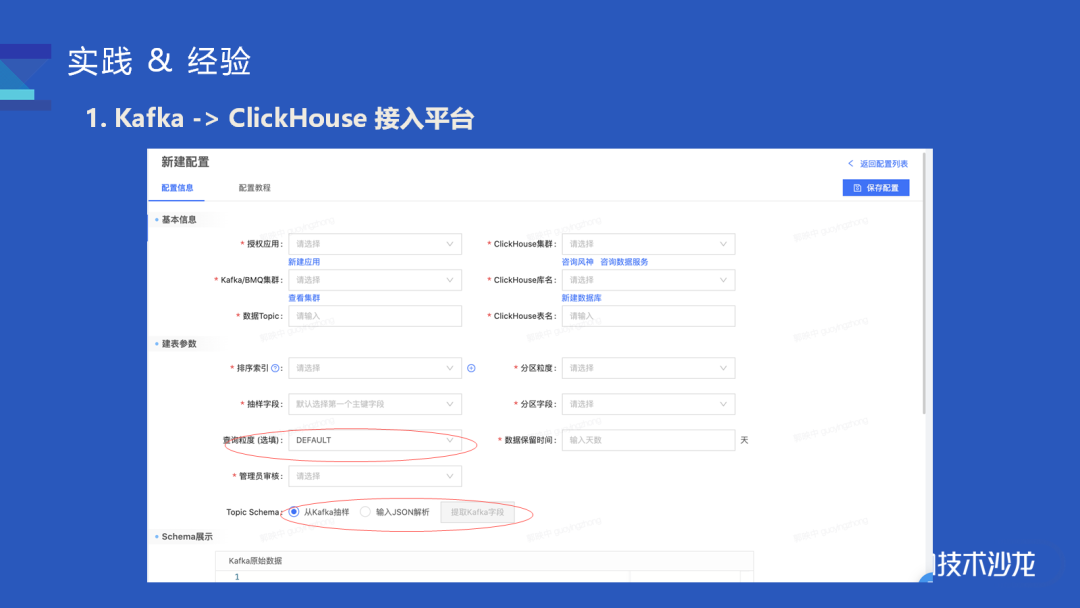Click the 基本信息 section heading

pos(179,220)
